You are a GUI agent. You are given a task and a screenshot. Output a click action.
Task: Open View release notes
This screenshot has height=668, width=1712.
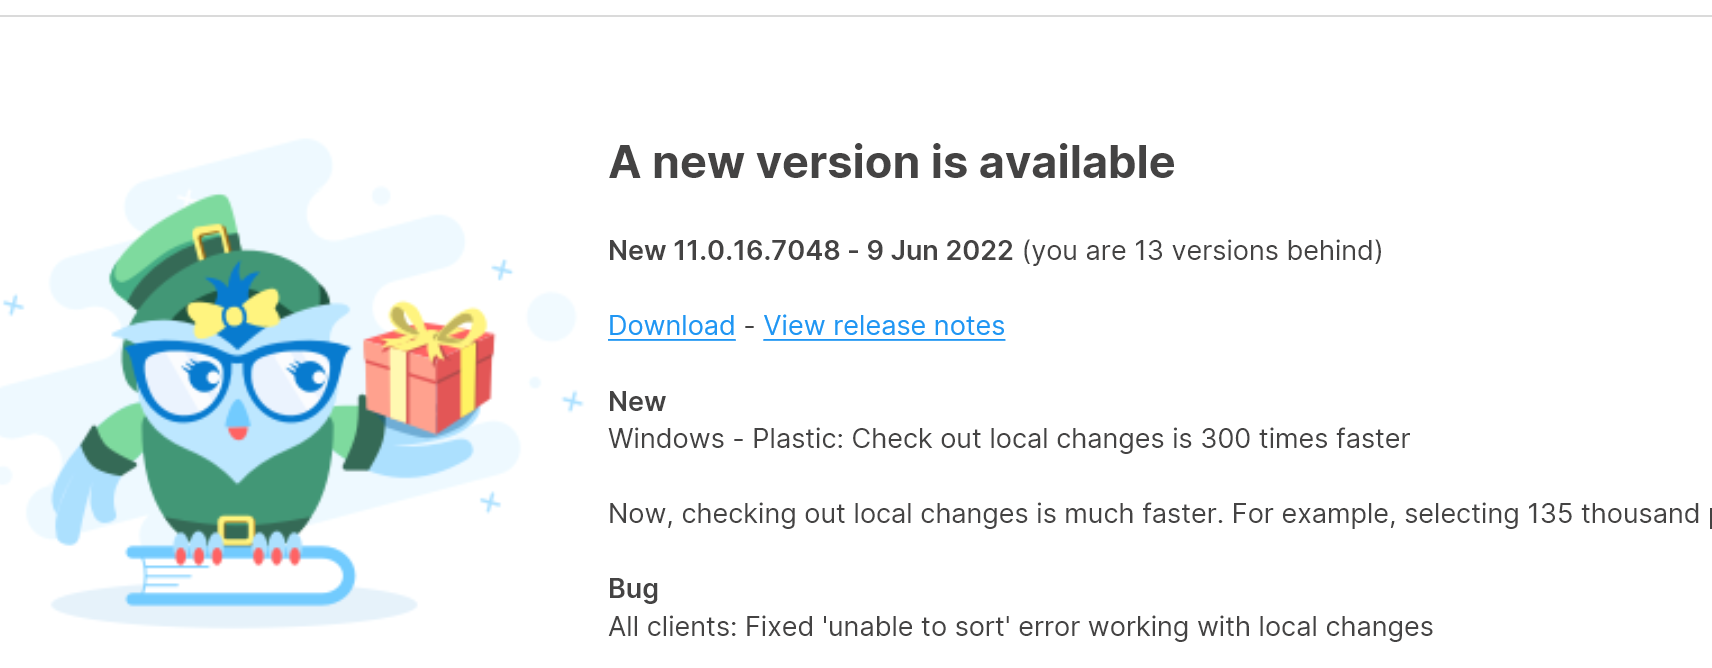883,326
